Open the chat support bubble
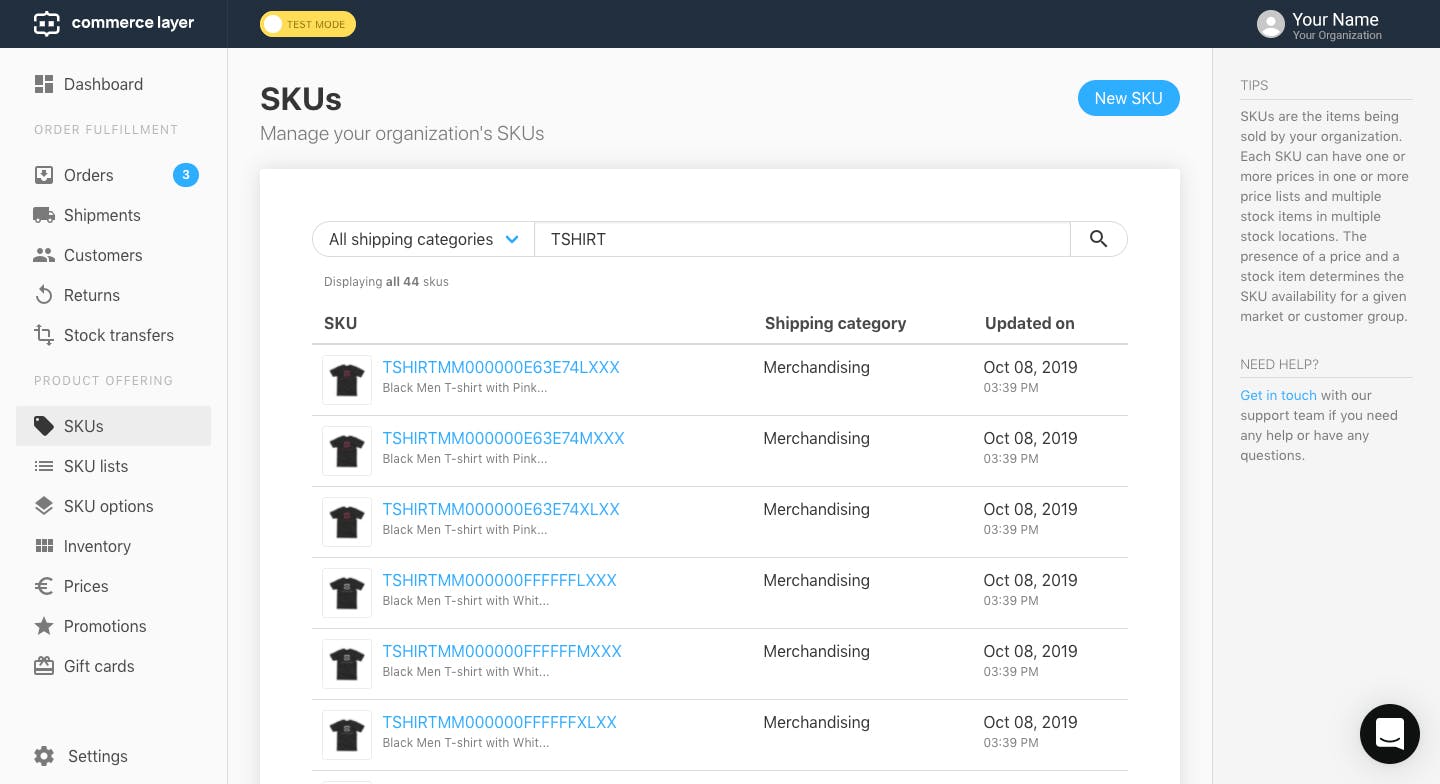The width and height of the screenshot is (1440, 784). 1389,734
